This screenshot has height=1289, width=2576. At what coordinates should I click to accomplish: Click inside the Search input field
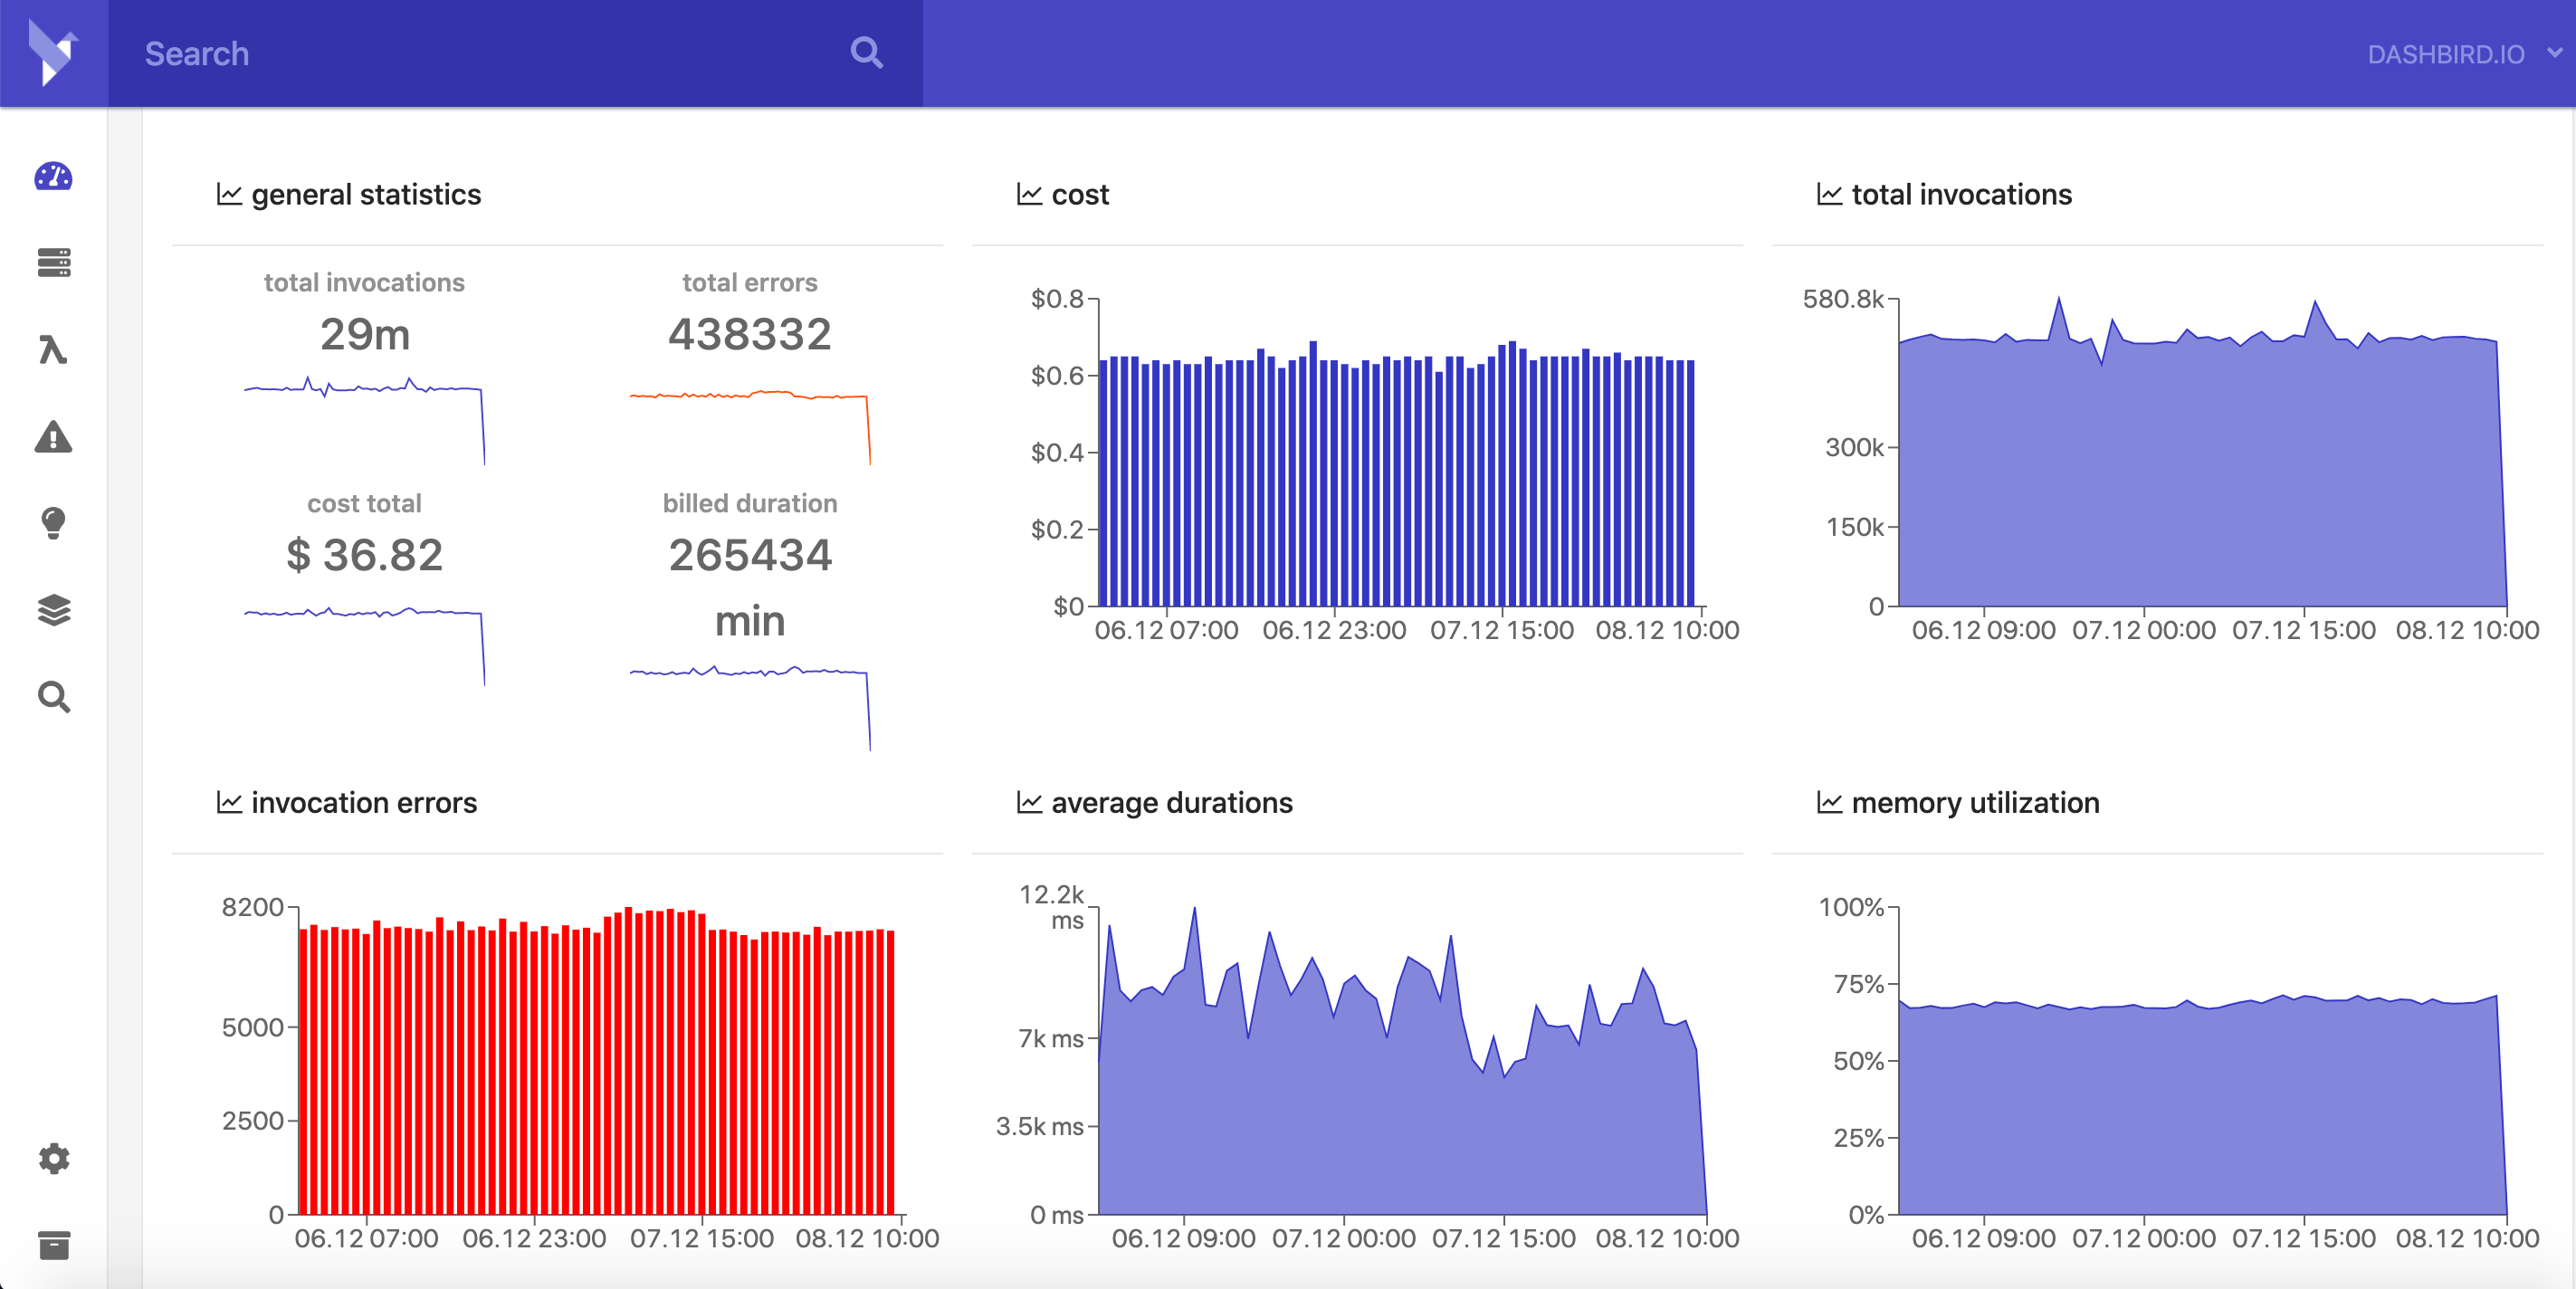tap(400, 53)
